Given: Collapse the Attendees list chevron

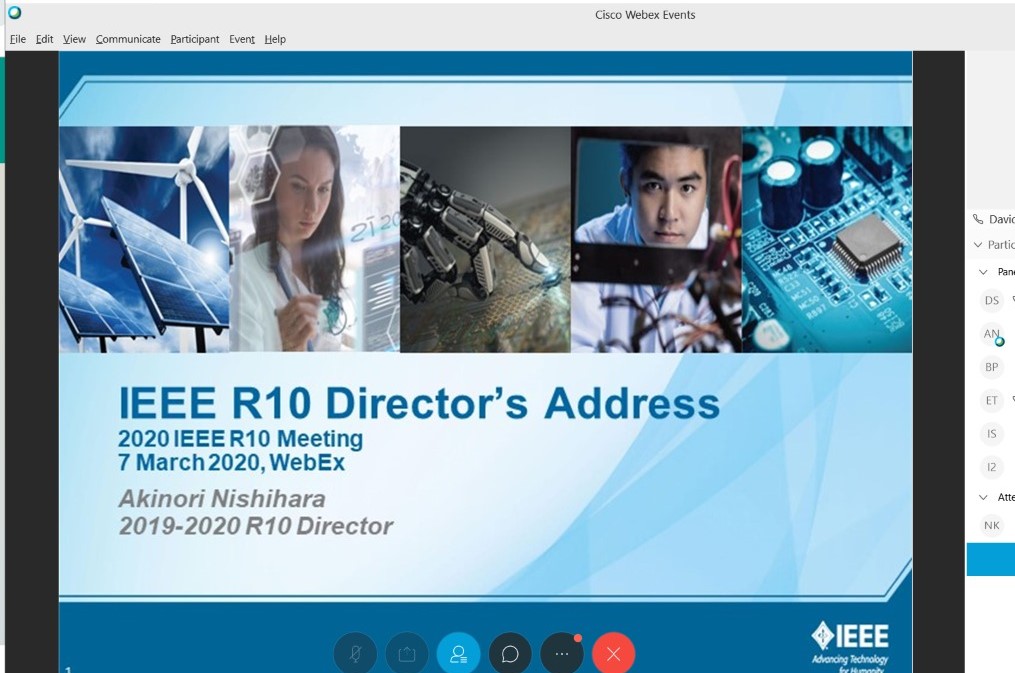Looking at the screenshot, I should coord(983,497).
